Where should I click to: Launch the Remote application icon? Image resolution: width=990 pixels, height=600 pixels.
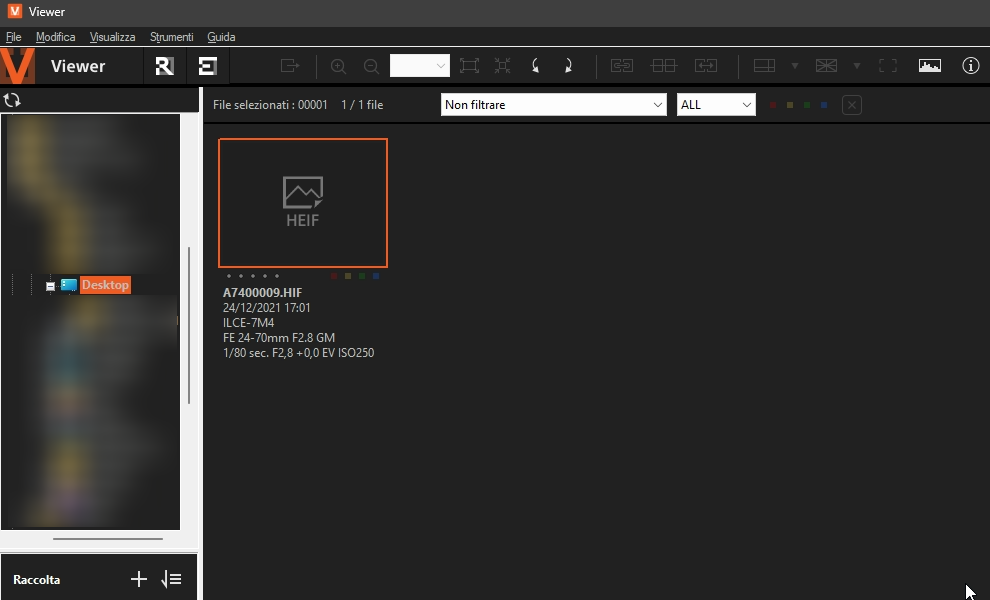[164, 65]
